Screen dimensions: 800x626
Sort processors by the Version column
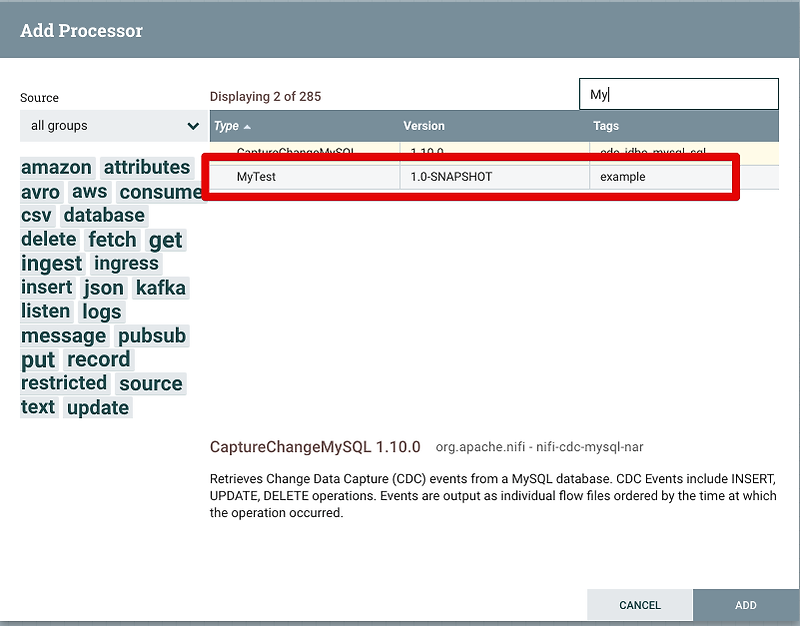point(424,126)
